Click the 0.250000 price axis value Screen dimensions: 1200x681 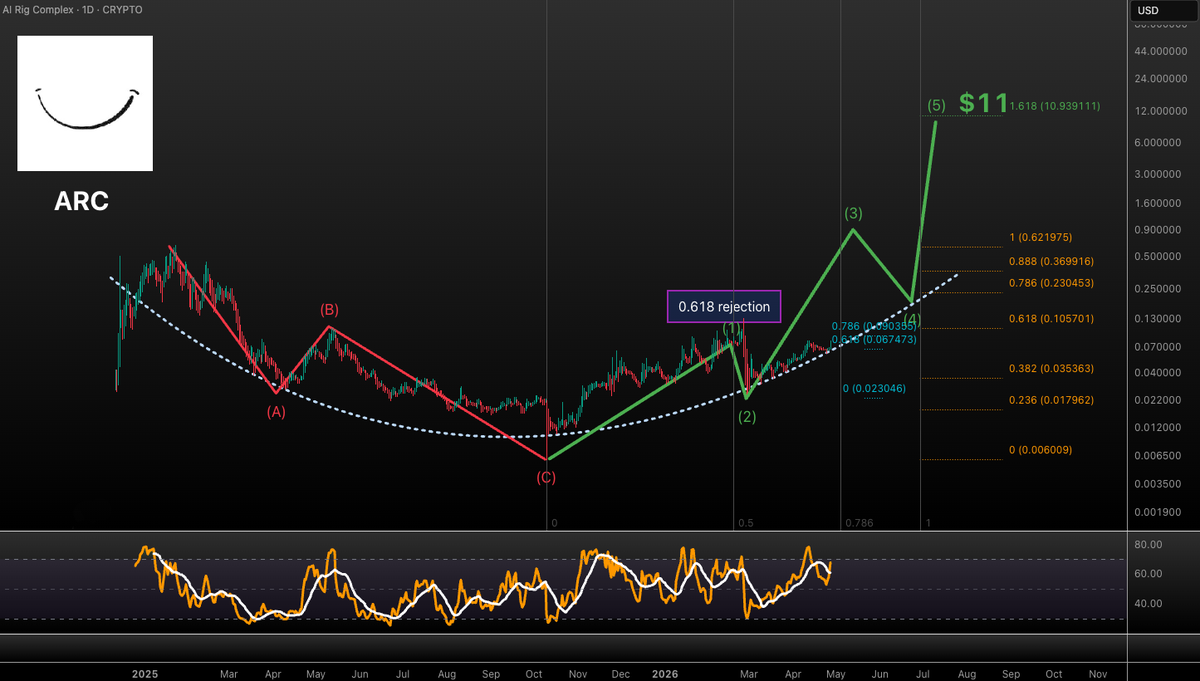[1159, 289]
